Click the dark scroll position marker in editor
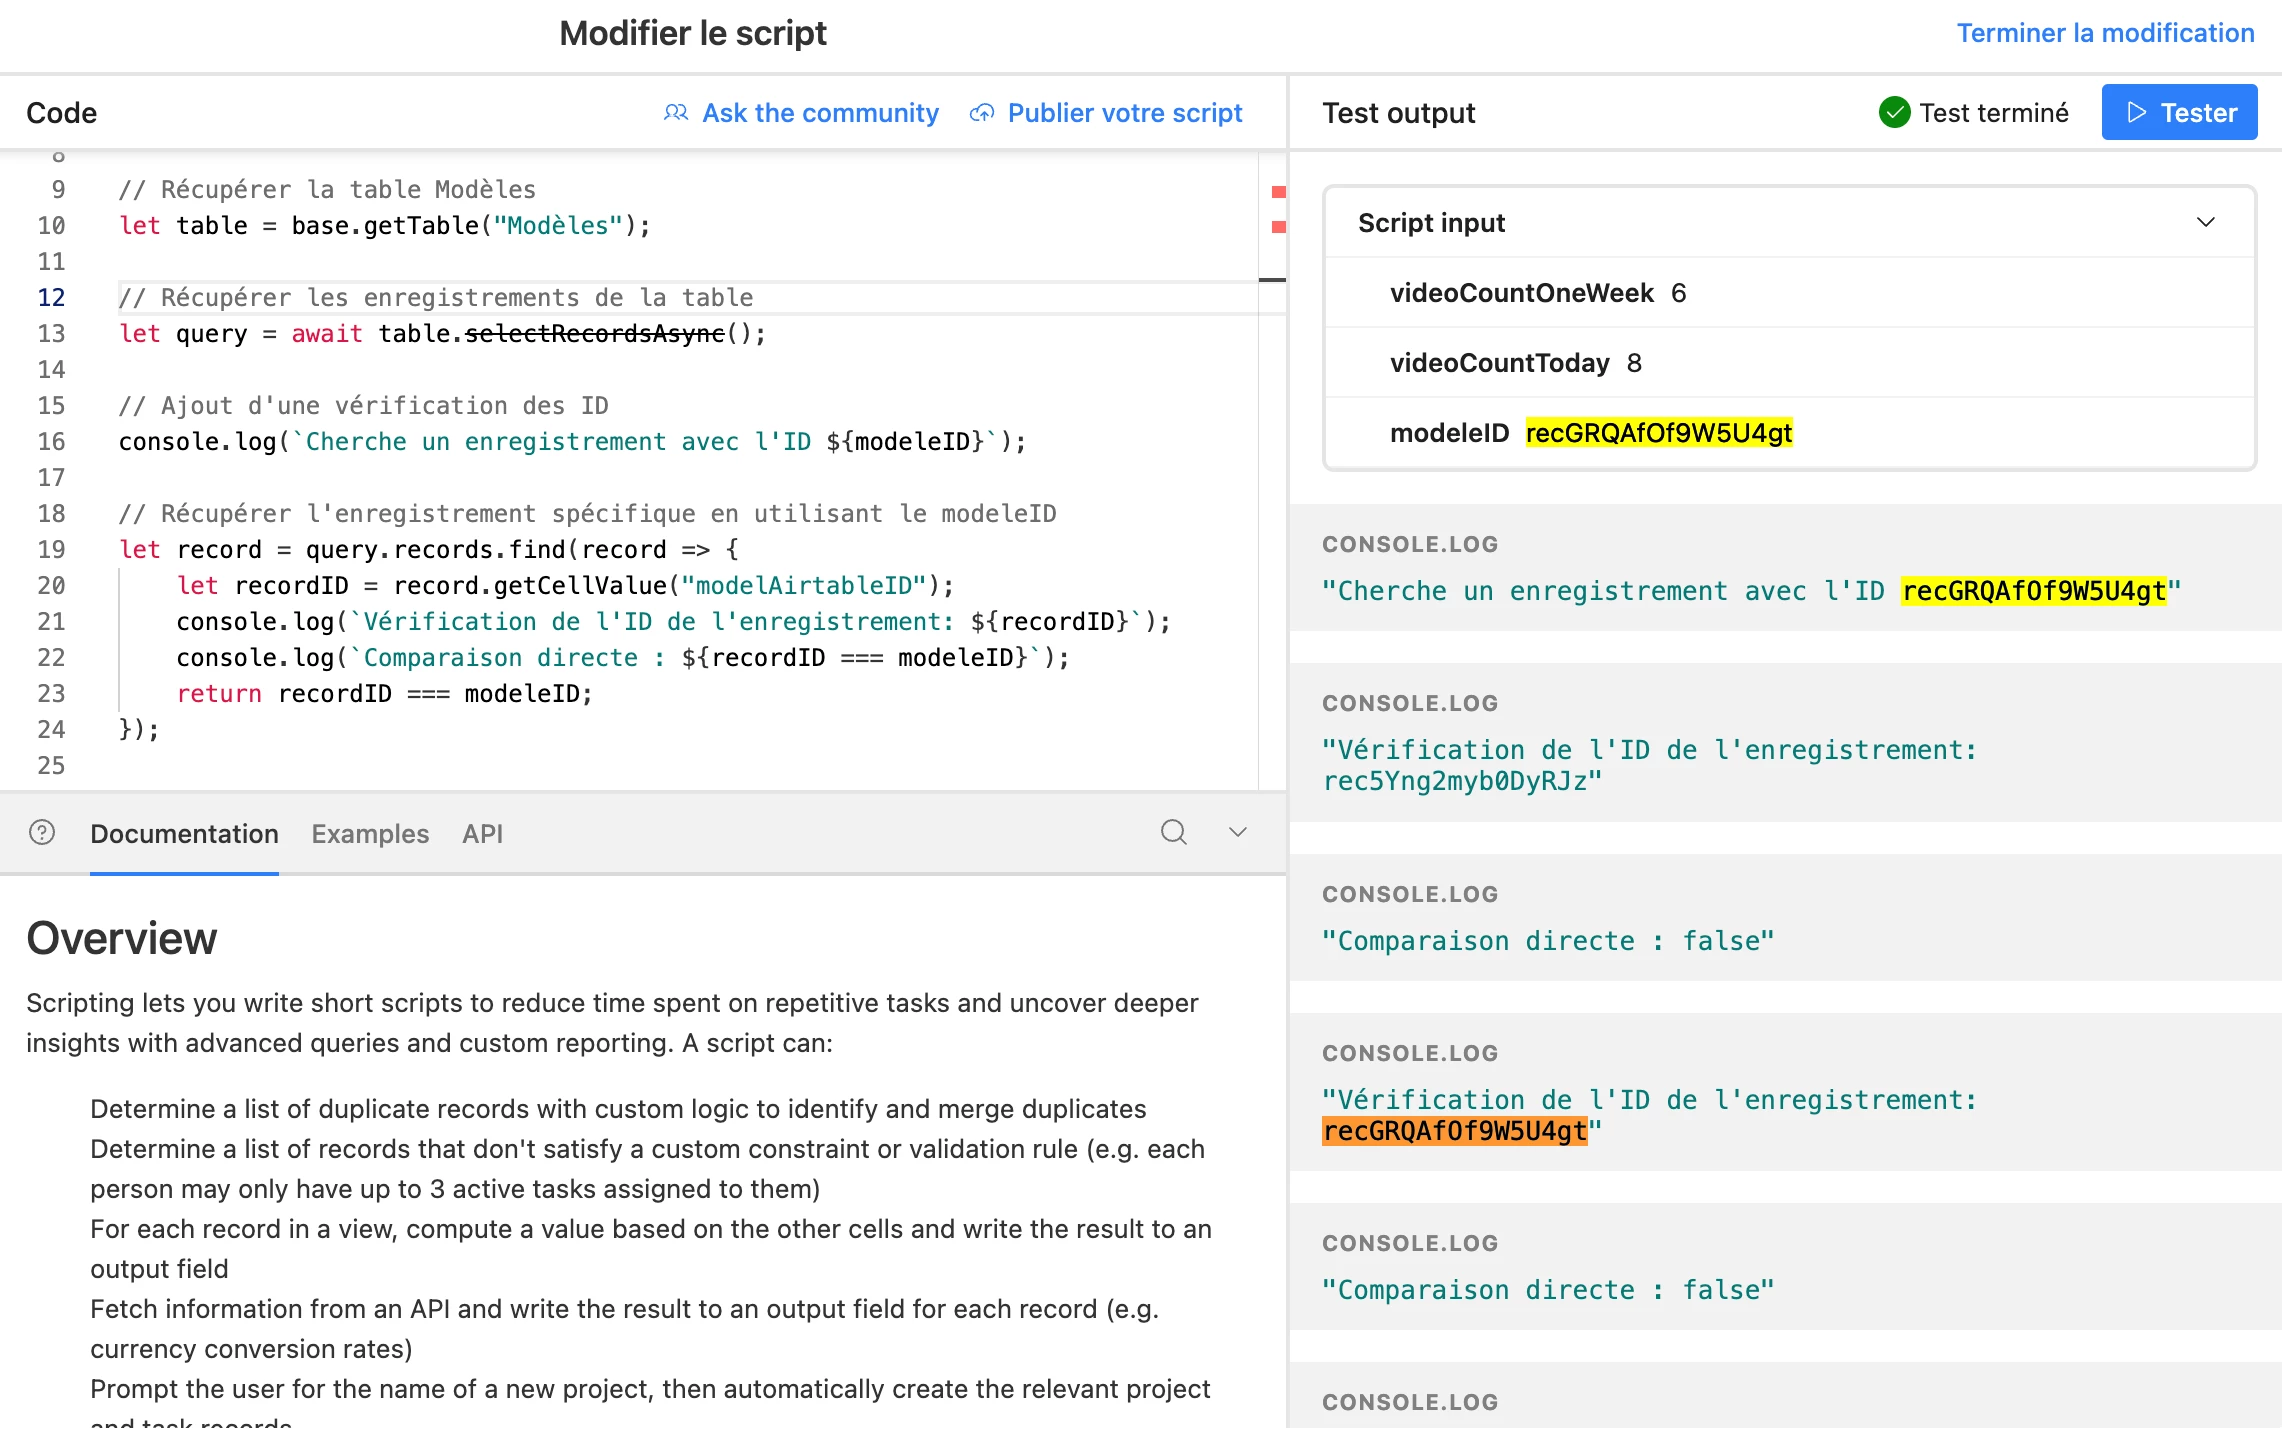Viewport: 2282px width, 1438px height. [x=1272, y=279]
